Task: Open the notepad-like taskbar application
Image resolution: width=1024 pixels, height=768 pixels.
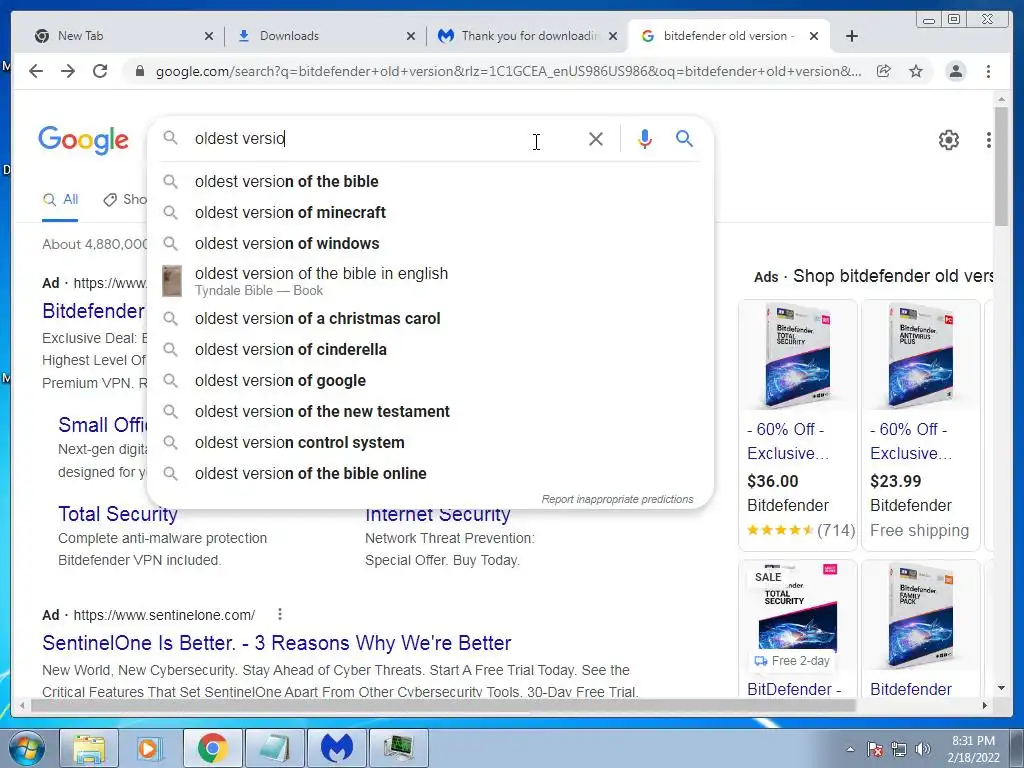Action: (x=274, y=748)
